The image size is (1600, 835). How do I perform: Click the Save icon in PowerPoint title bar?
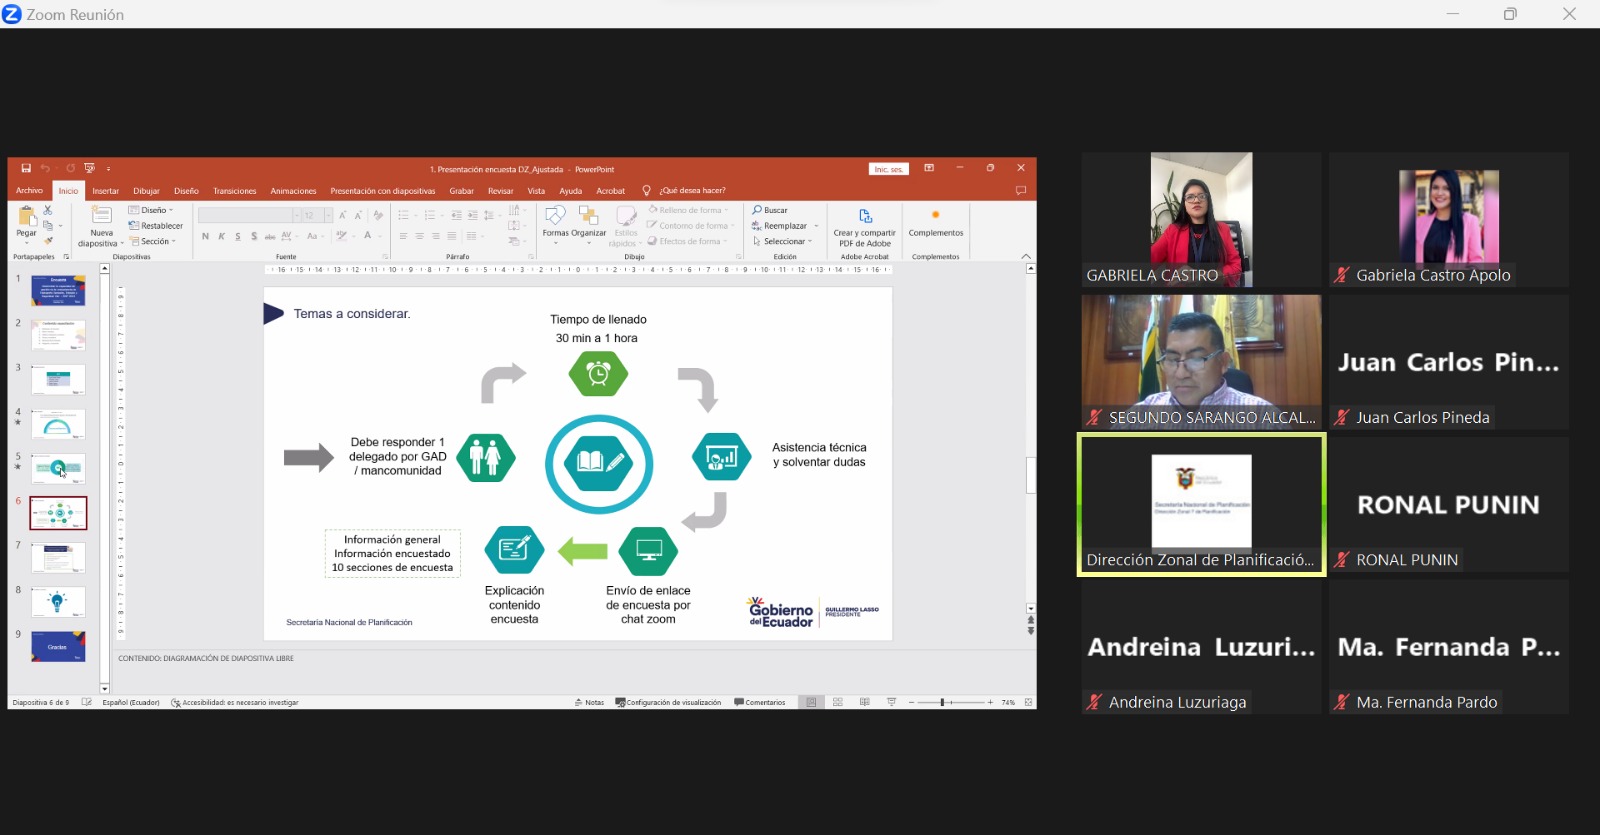click(26, 169)
